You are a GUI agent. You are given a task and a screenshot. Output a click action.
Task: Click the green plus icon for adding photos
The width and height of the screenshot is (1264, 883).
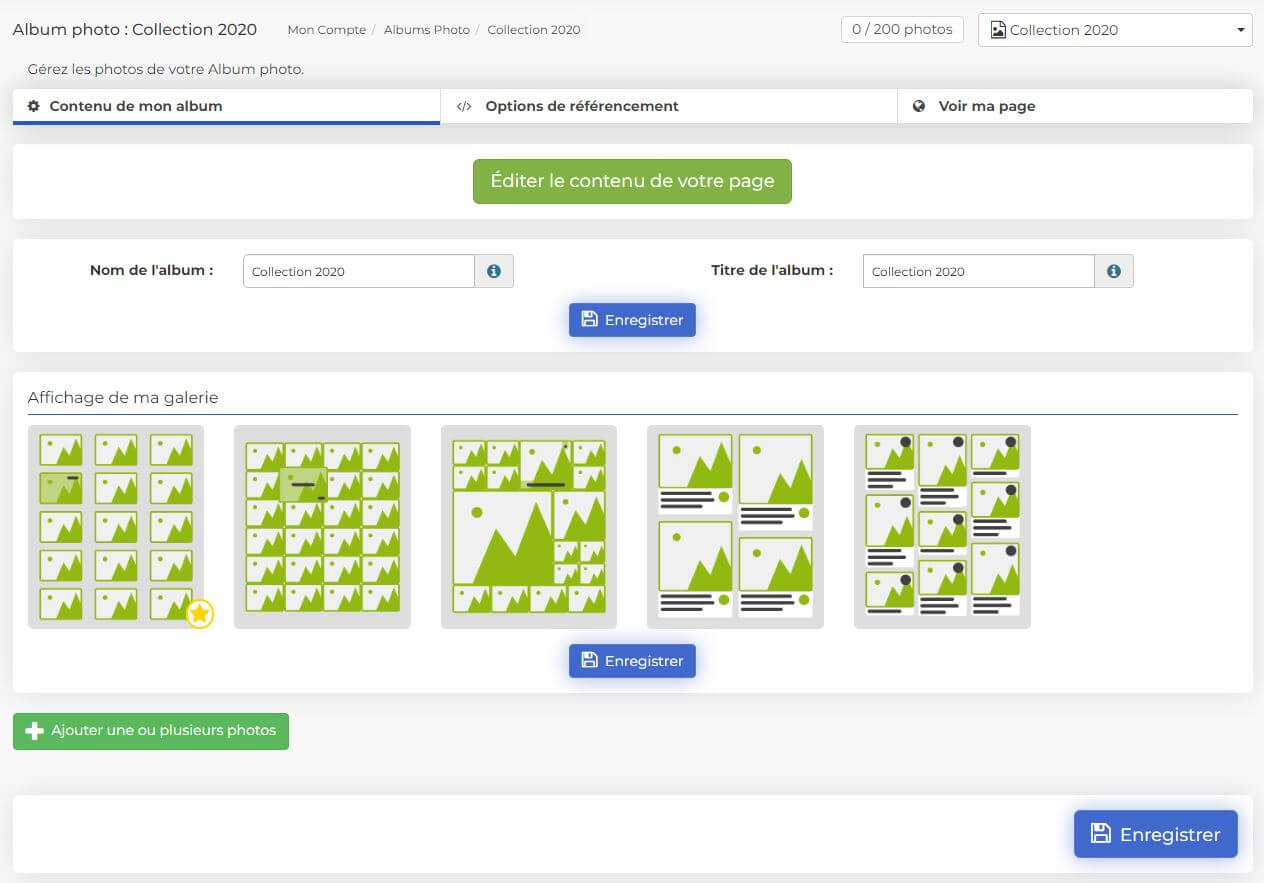34,731
